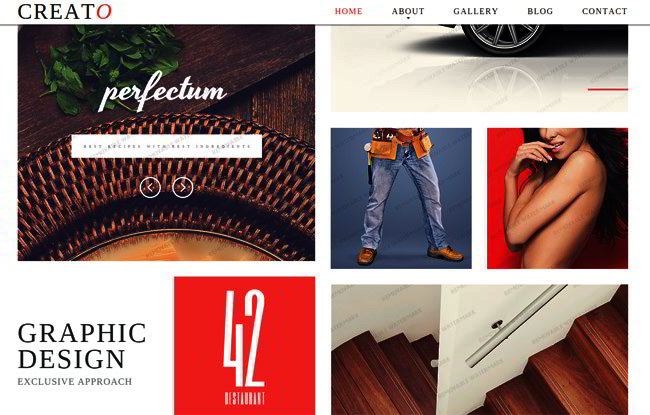This screenshot has height=415, width=650.
Task: Click the red accent line on car image
Action: 608,89
